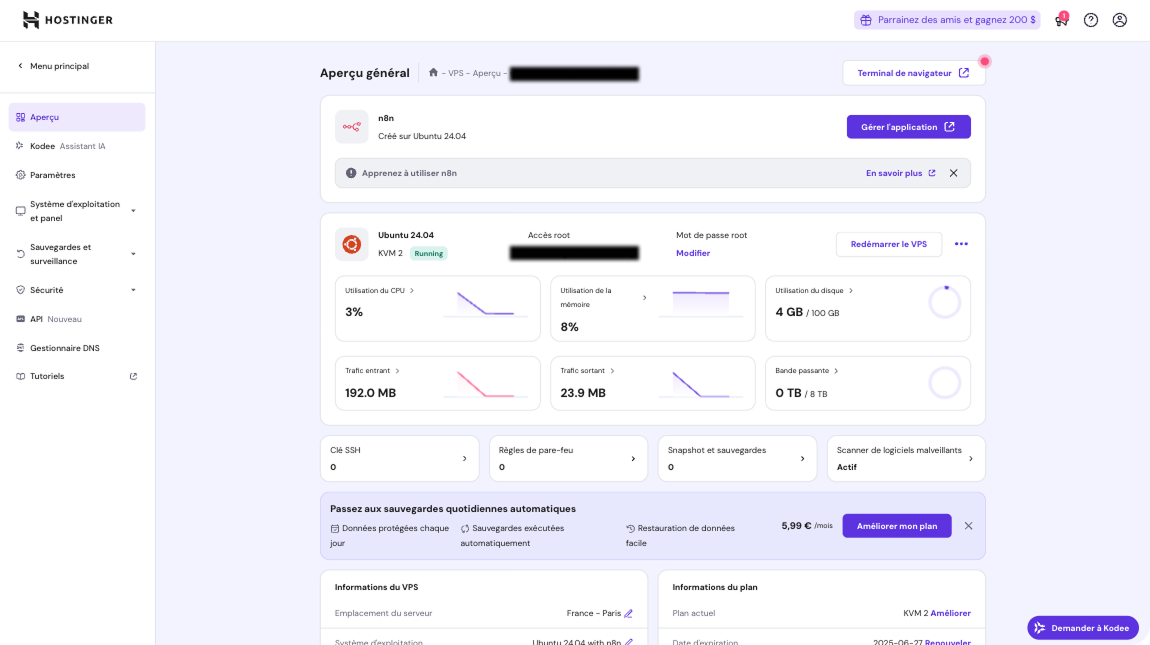Edit server location pencil icon
Image resolution: width=1150 pixels, height=645 pixels.
click(628, 613)
